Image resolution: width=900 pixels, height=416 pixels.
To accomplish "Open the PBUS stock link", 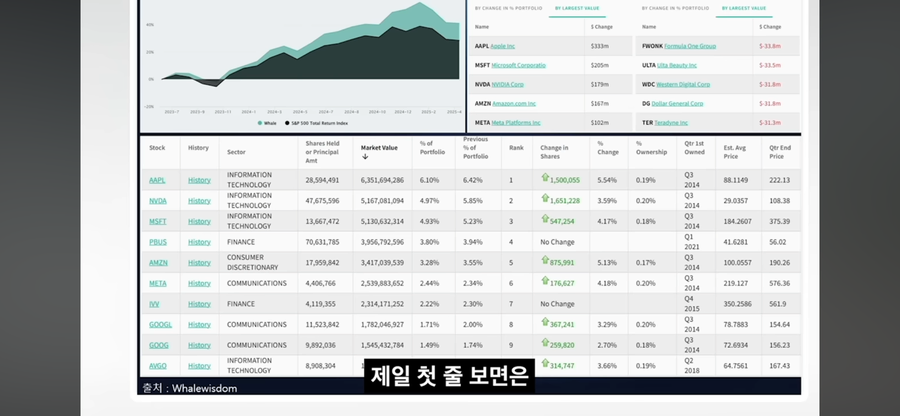I will coord(158,242).
